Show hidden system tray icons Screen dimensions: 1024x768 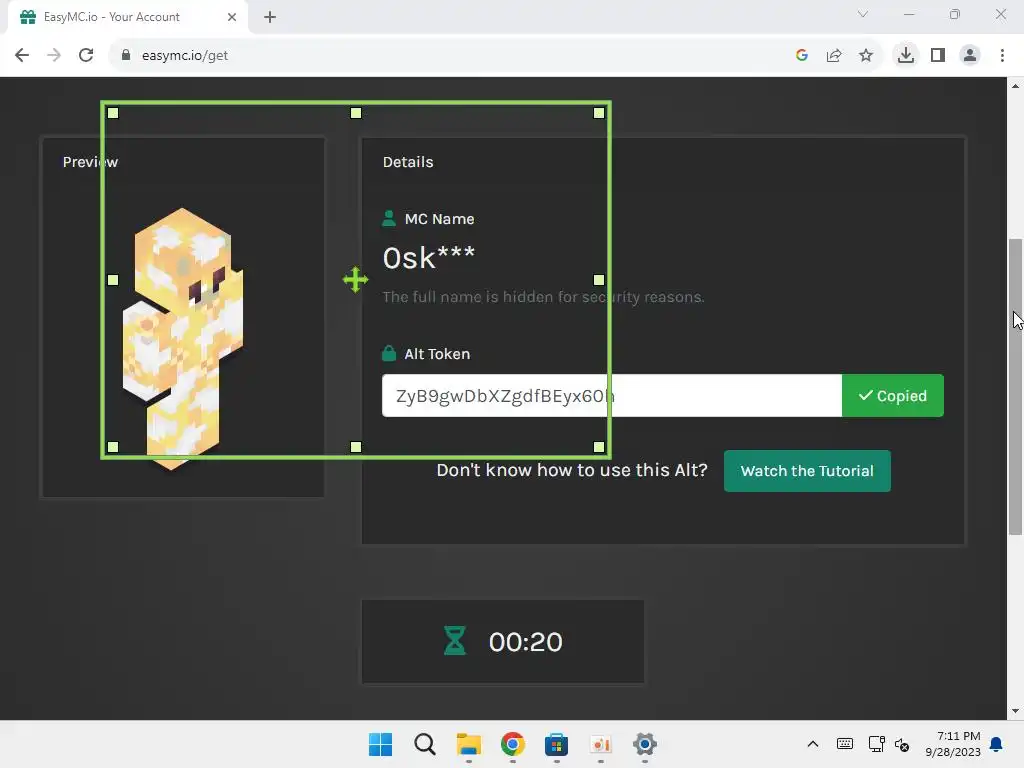pyautogui.click(x=812, y=744)
